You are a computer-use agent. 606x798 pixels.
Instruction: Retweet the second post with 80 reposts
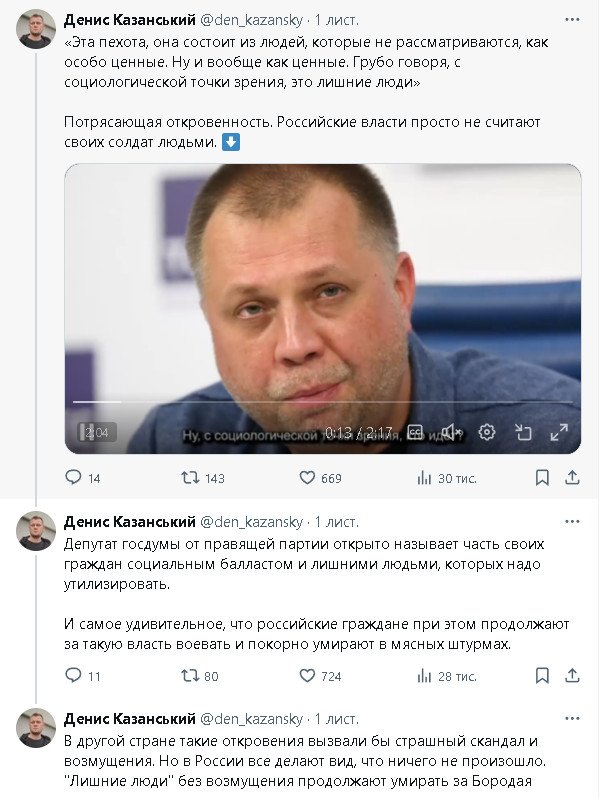click(x=188, y=676)
